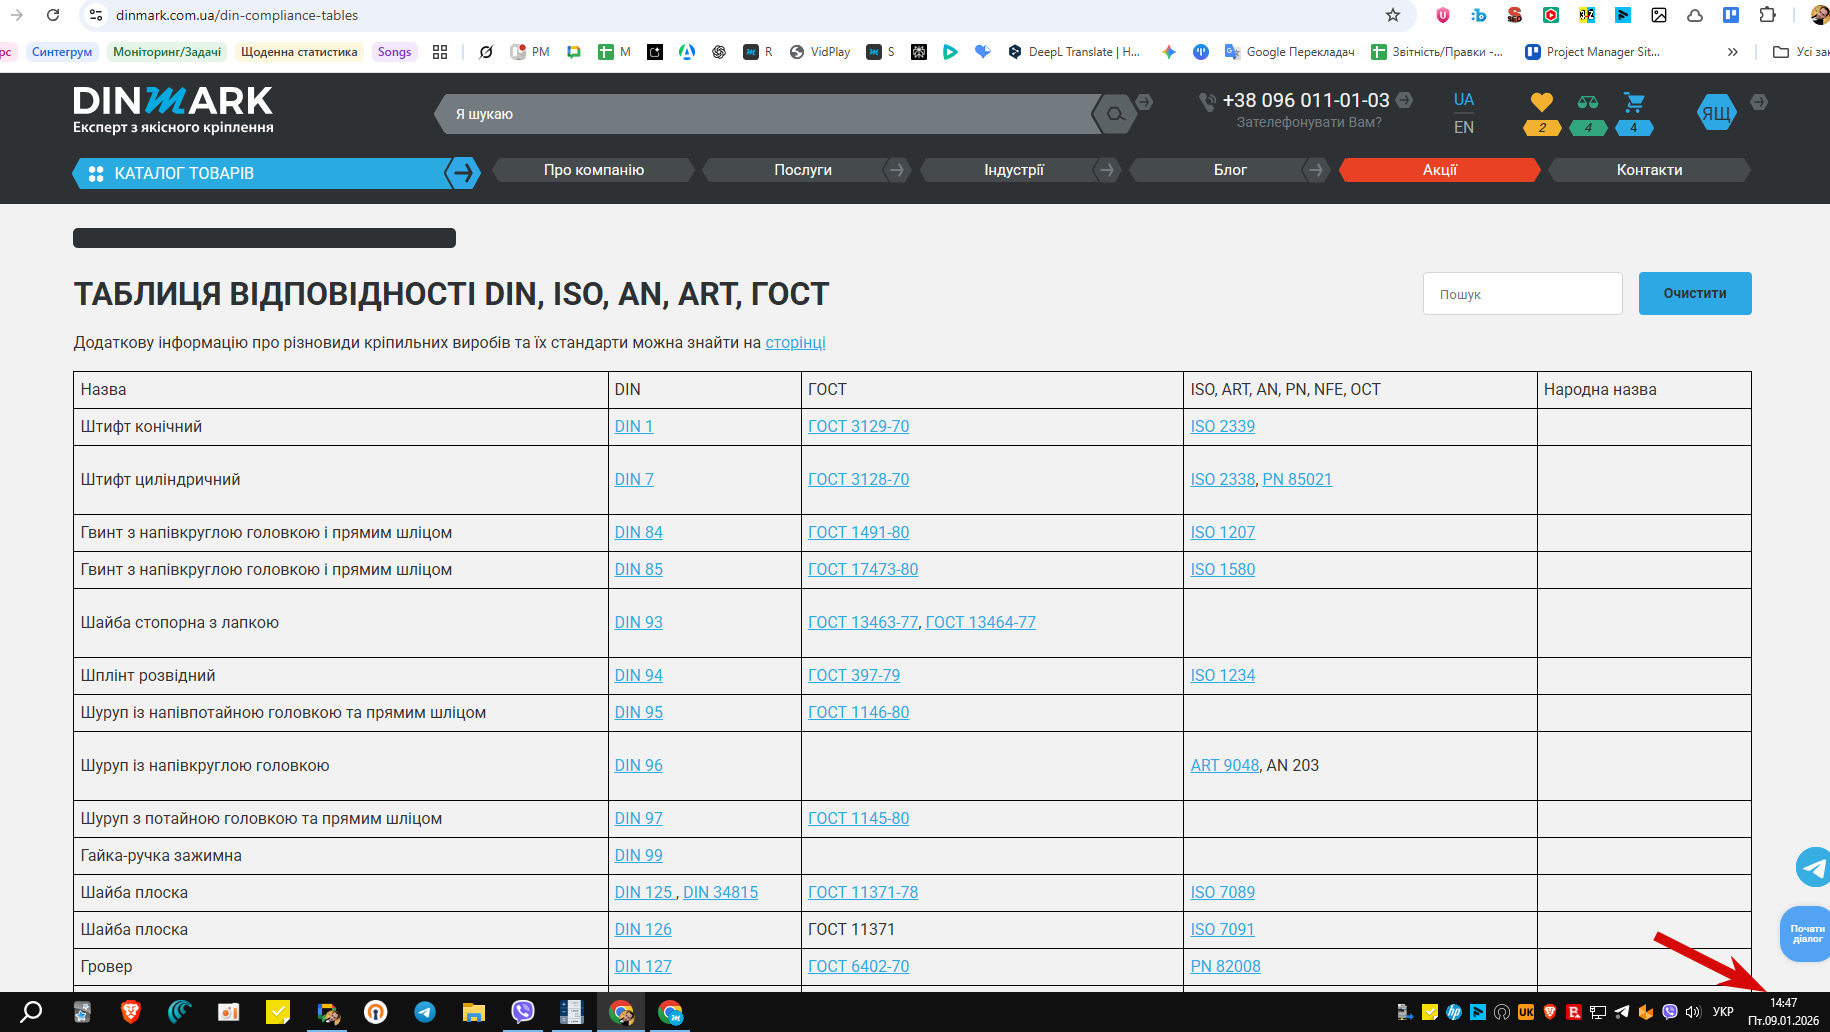Open the ART 9048 link
This screenshot has height=1032, width=1830.
click(1225, 765)
